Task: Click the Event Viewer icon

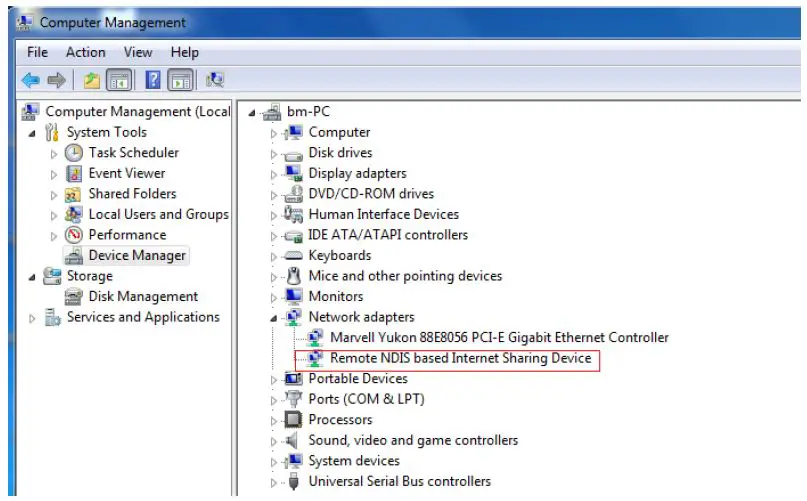Action: coord(74,174)
